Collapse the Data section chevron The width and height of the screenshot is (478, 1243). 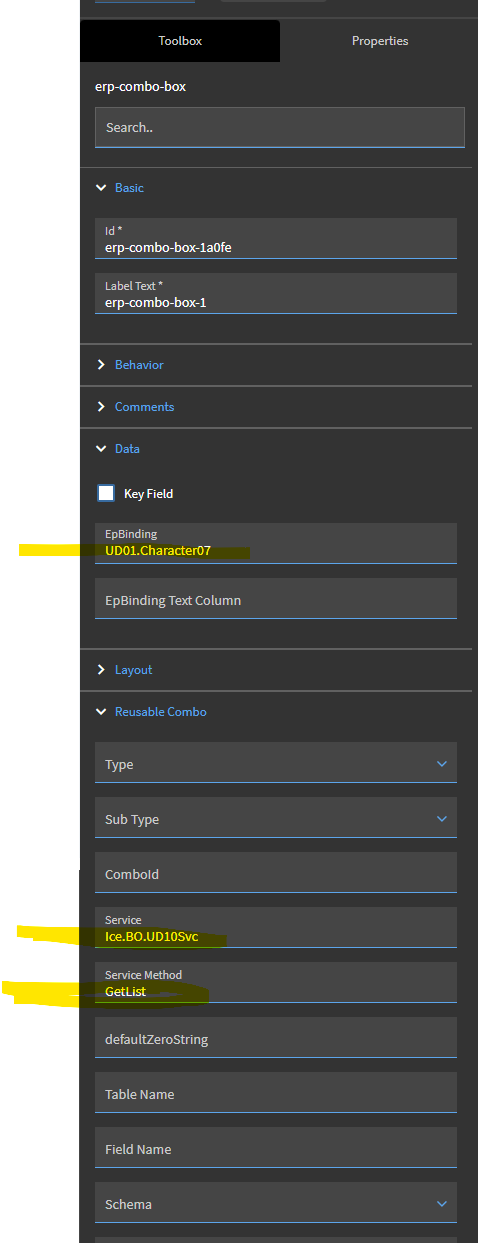101,449
